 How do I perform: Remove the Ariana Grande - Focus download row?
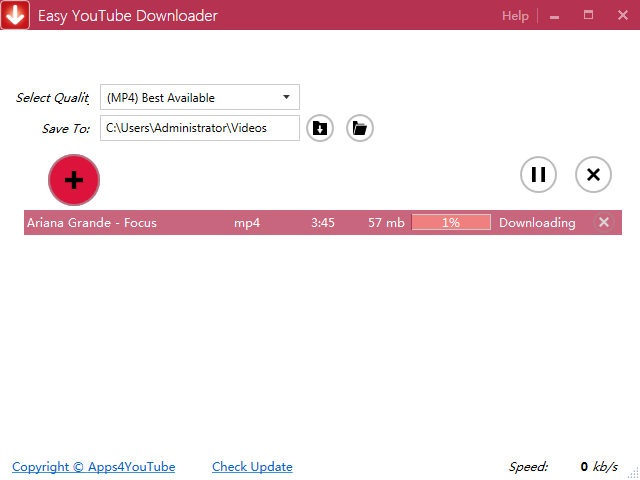click(x=604, y=223)
